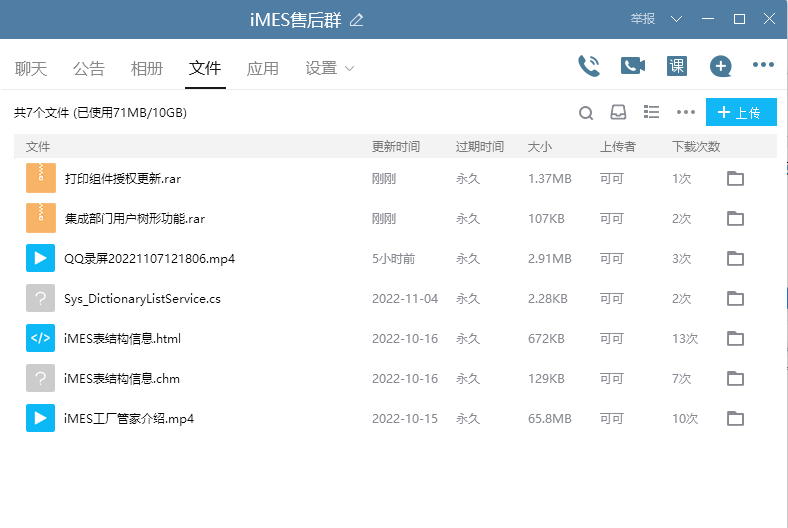Select file name iMES表结构信息.html
Viewport: 788px width, 528px height.
[x=122, y=339]
